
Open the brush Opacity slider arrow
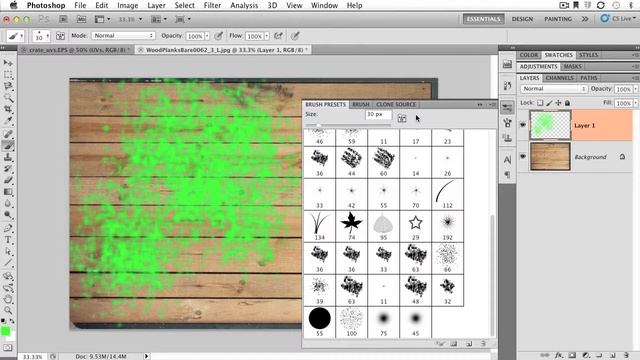[207, 36]
